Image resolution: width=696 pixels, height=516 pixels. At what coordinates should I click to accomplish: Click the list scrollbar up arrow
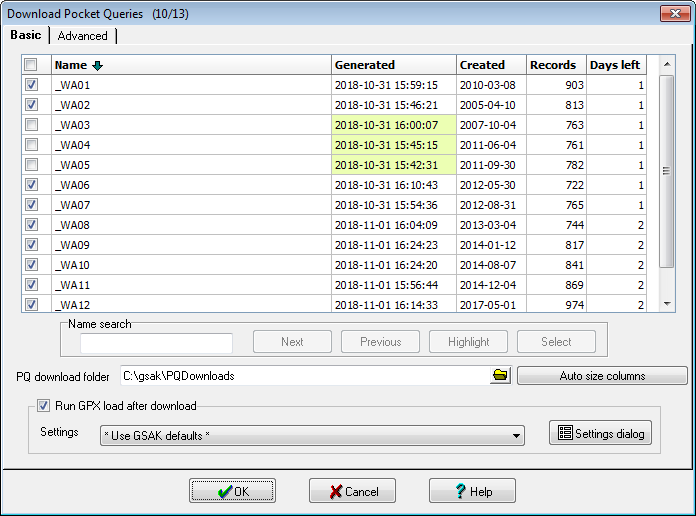pyautogui.click(x=667, y=64)
